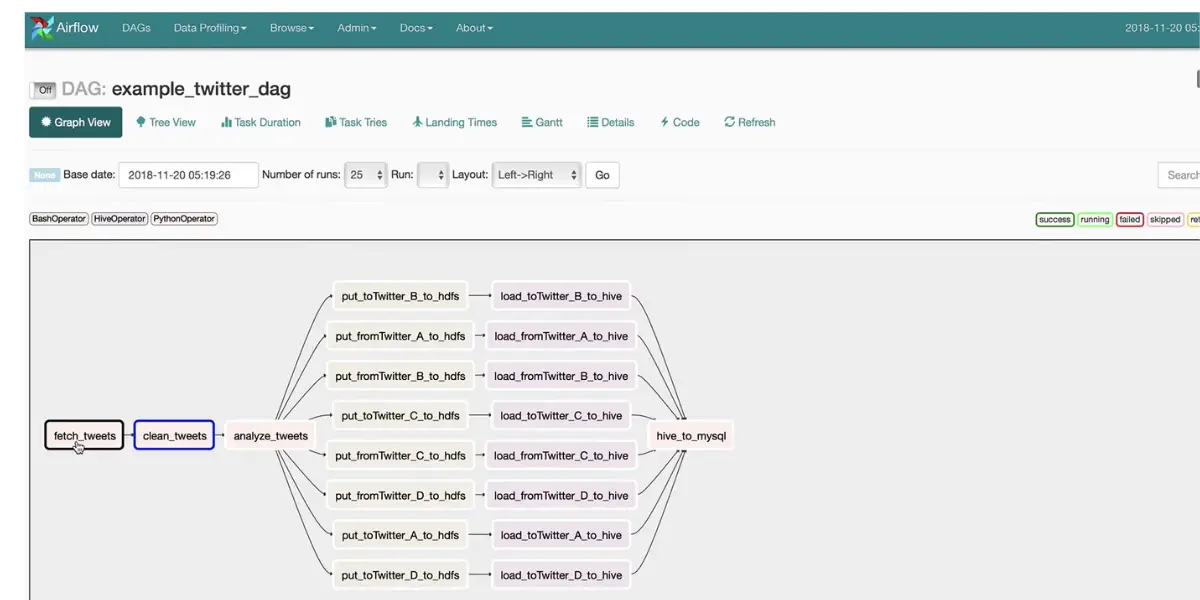
Task: Open the Task Tries tab
Action: 356,122
